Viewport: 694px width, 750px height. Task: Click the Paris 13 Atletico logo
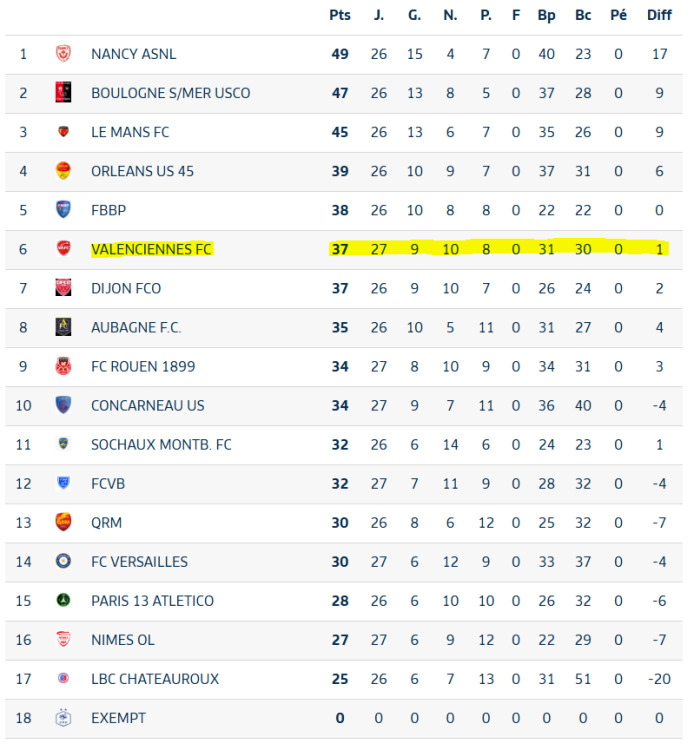(63, 601)
